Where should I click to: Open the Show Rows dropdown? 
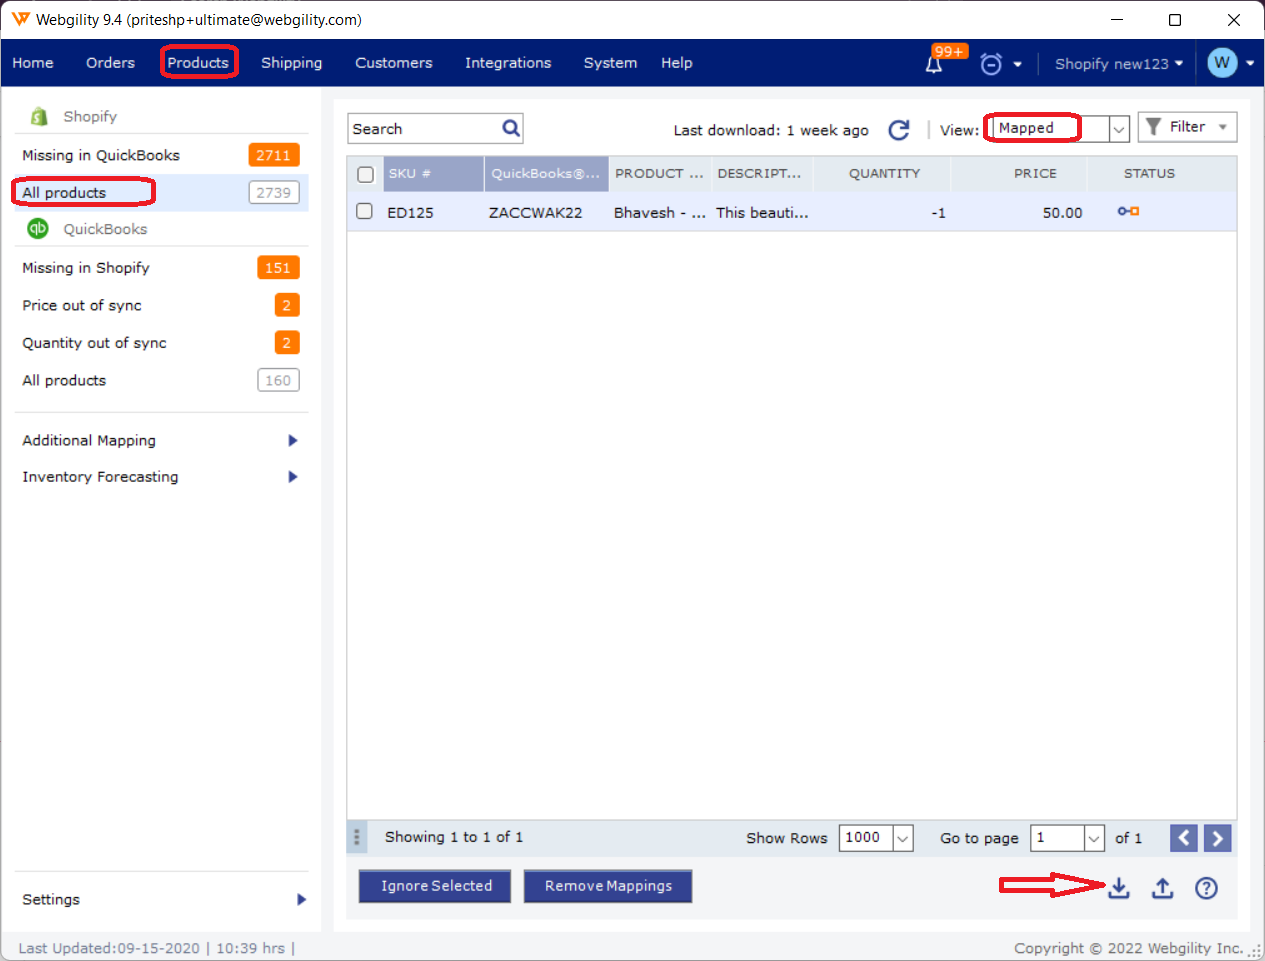[x=903, y=838]
